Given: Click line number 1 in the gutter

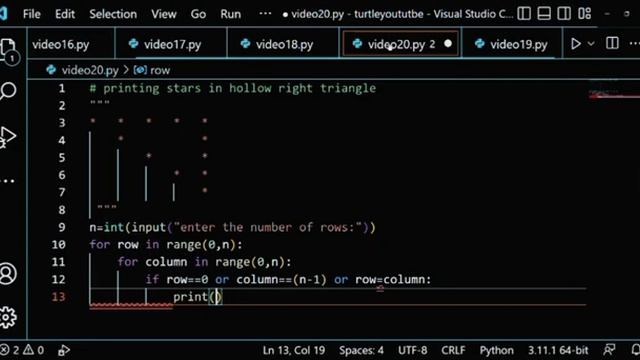Looking at the screenshot, I should point(62,88).
